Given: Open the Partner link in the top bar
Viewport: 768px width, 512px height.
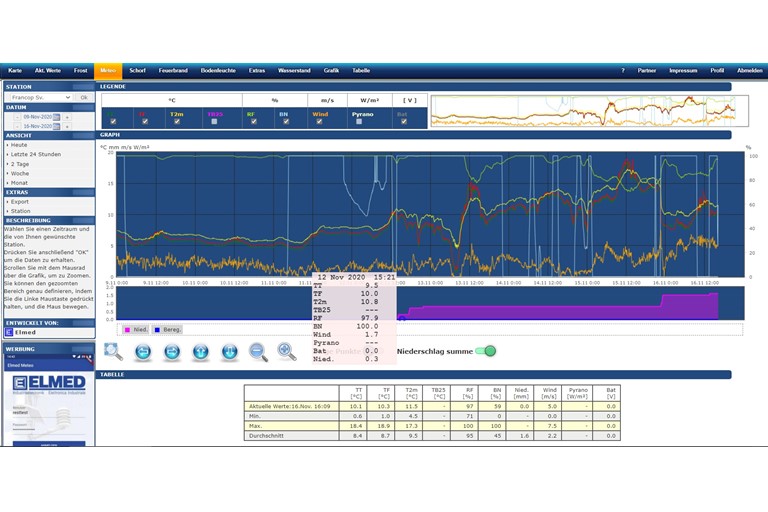Looking at the screenshot, I should (647, 71).
